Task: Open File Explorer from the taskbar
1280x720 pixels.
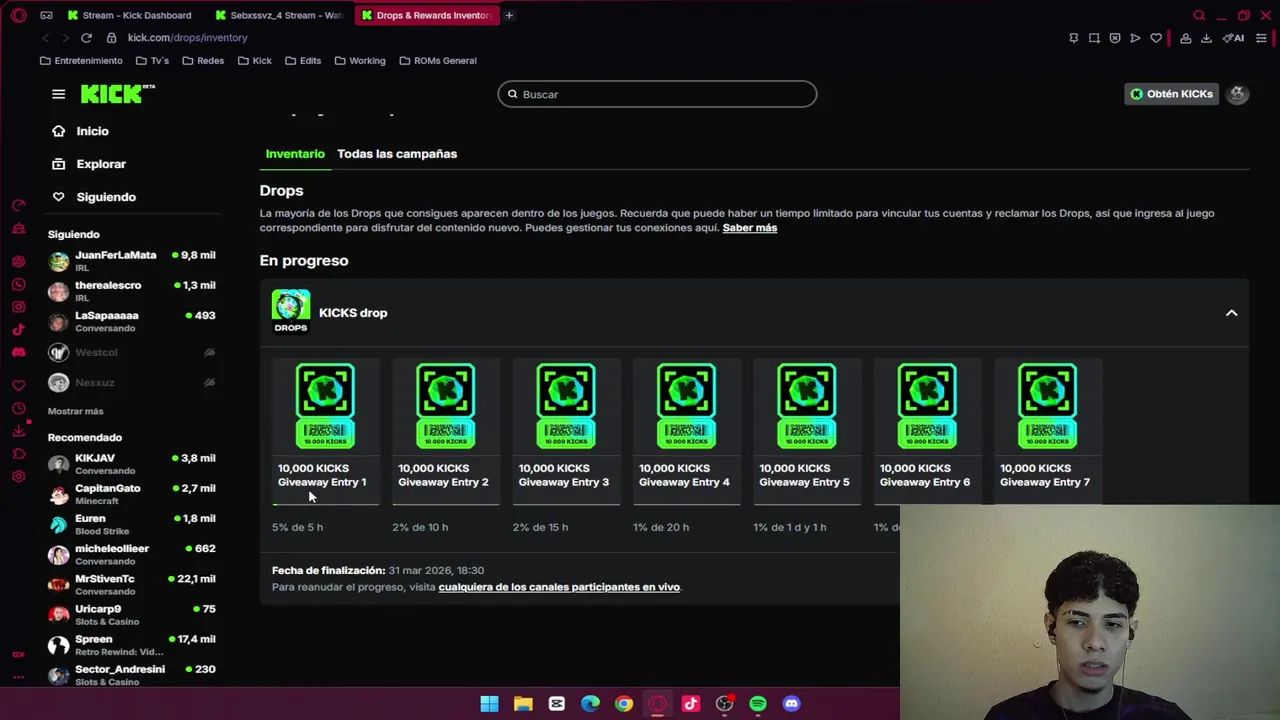Action: [523, 704]
